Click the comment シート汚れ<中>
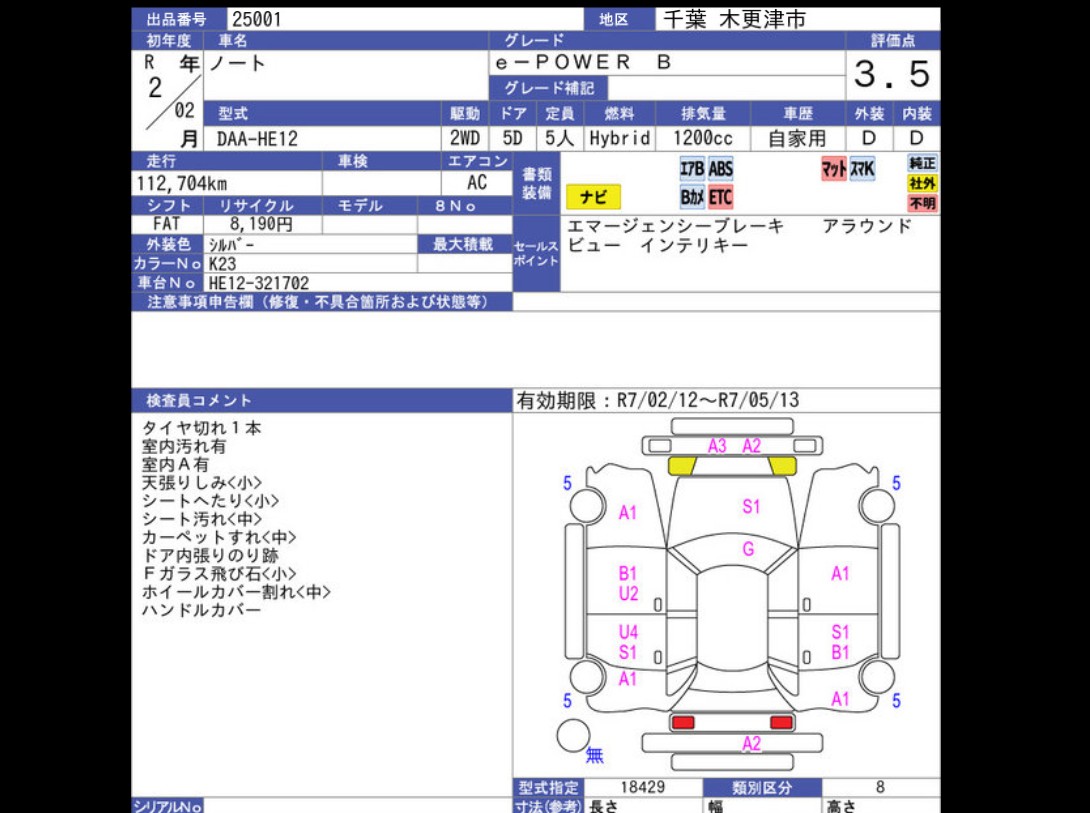 [202, 518]
